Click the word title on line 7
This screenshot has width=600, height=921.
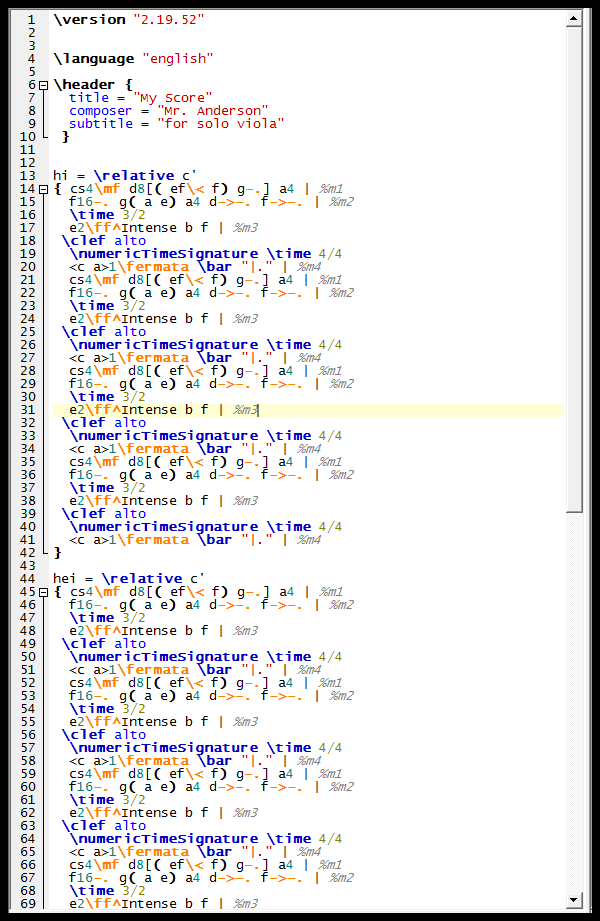[x=89, y=98]
